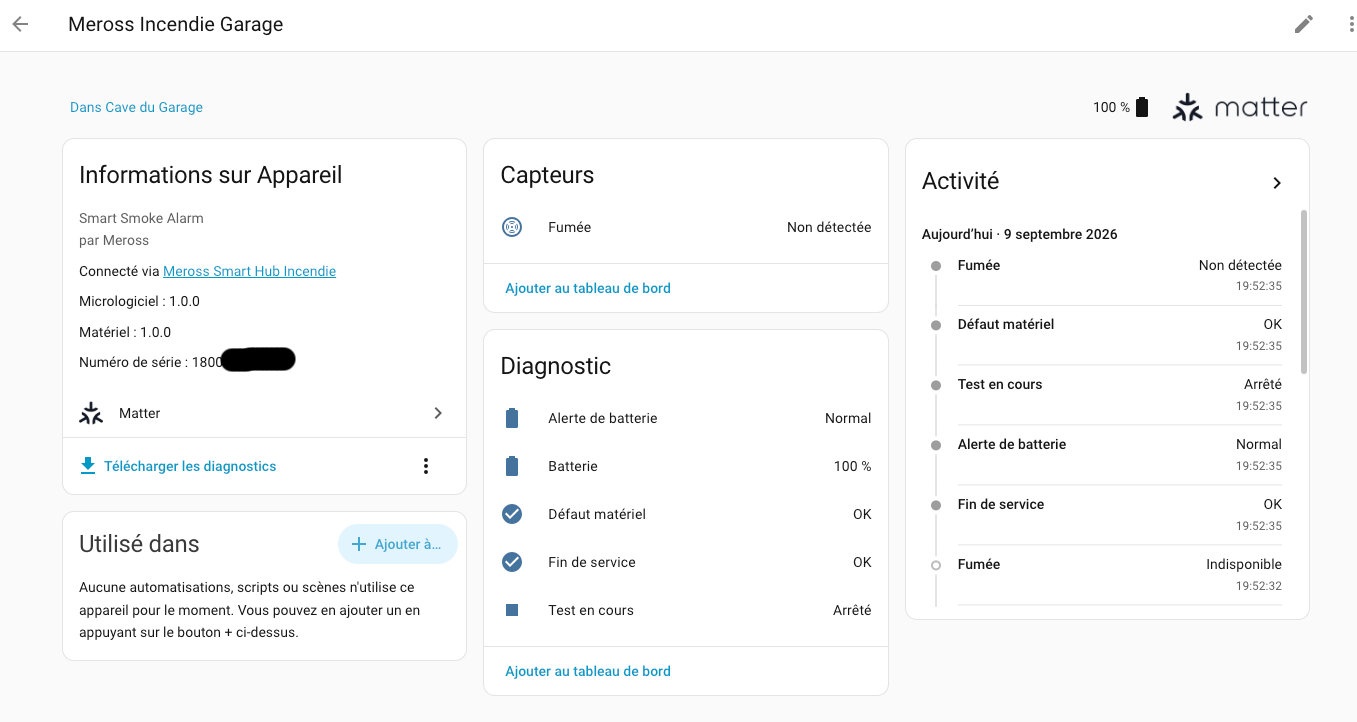
Task: Open the Alerte de batterie diagnostic row
Action: [686, 418]
